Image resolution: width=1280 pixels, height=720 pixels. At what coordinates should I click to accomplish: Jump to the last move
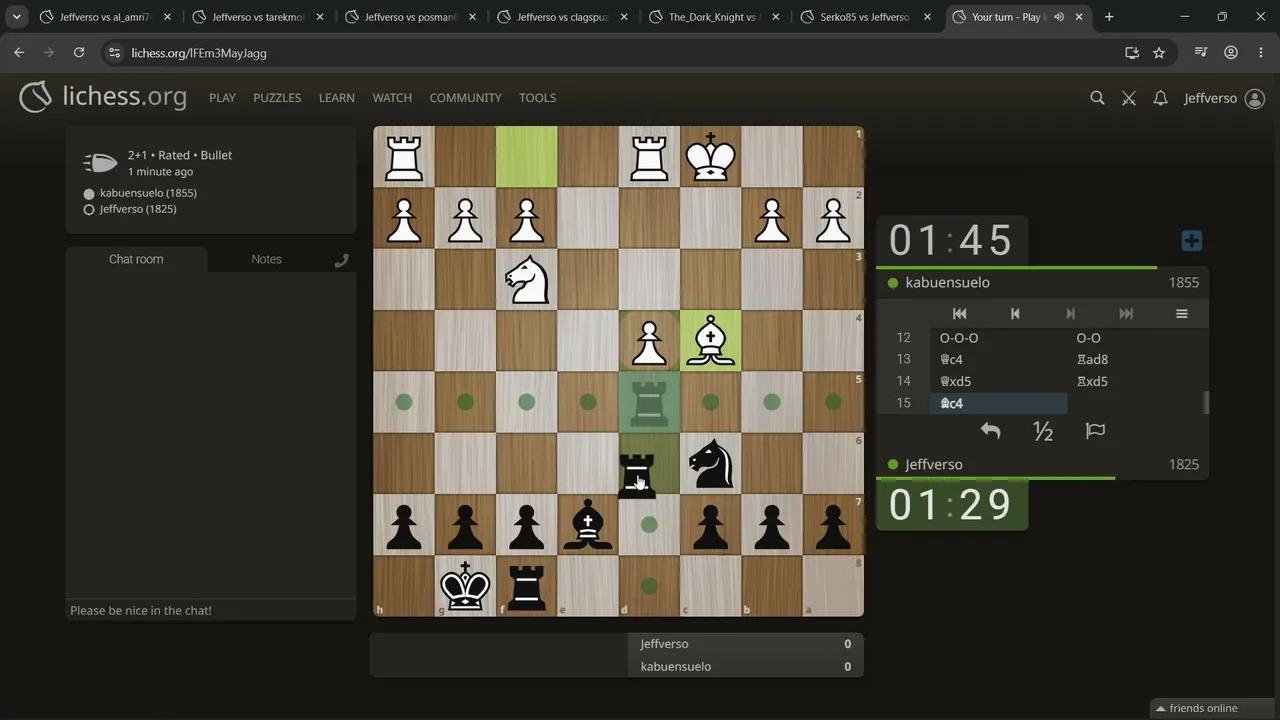click(1126, 314)
